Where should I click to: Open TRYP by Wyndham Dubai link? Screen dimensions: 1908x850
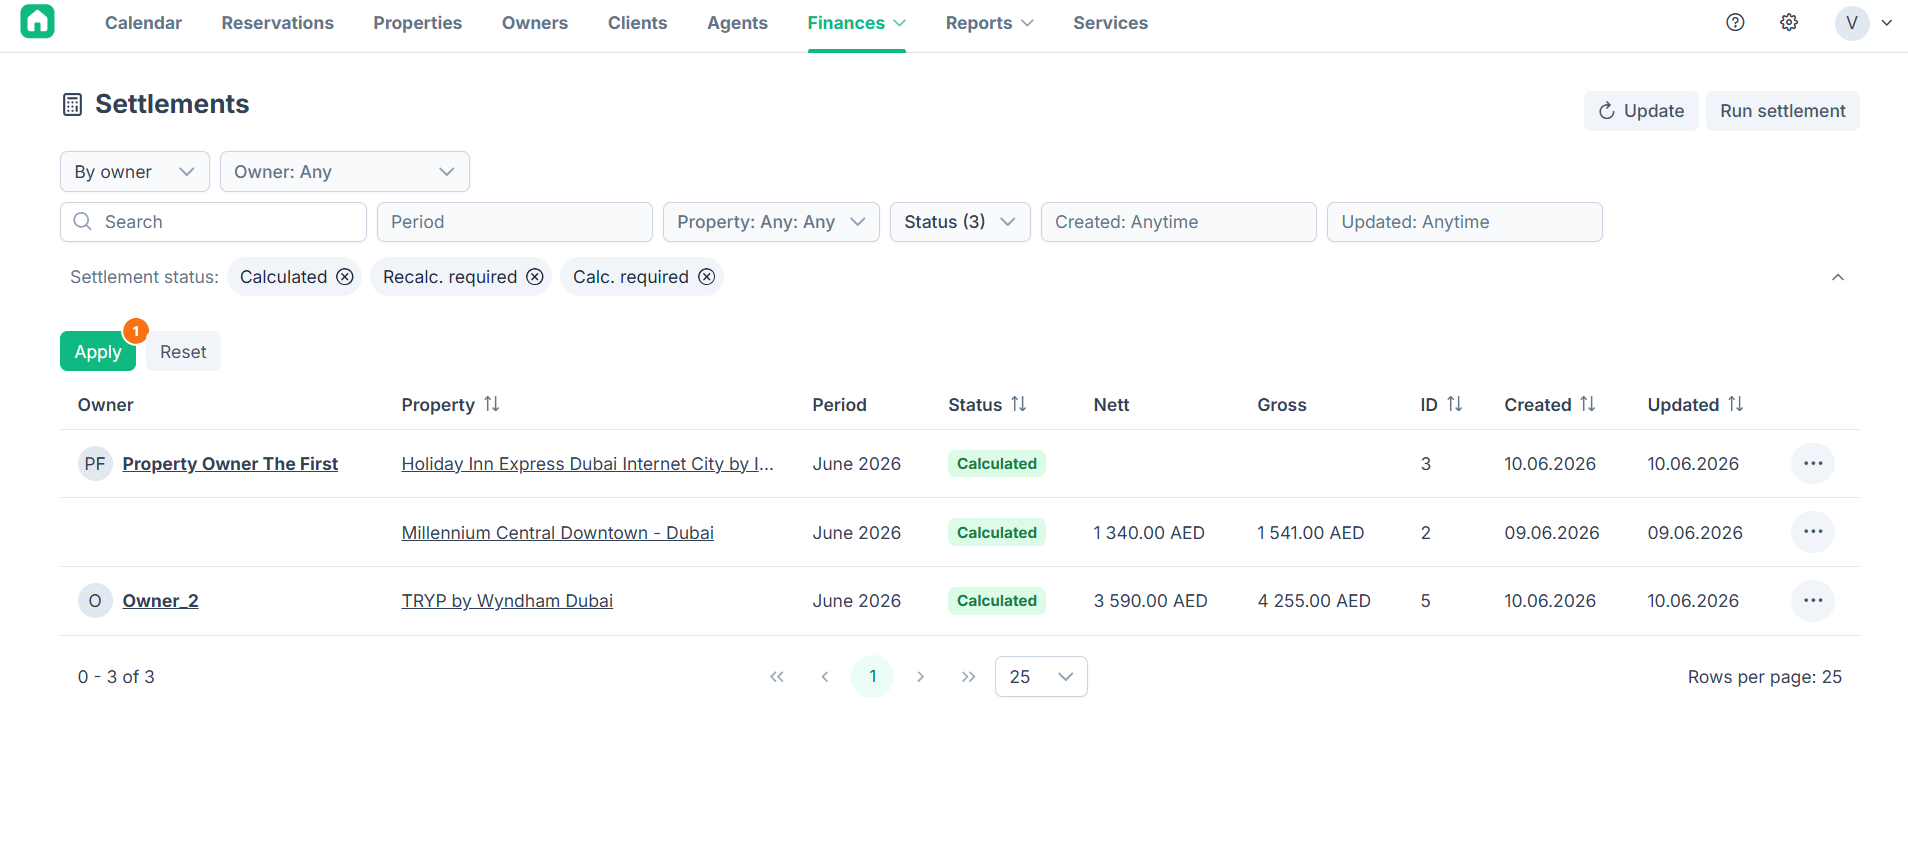tap(507, 601)
